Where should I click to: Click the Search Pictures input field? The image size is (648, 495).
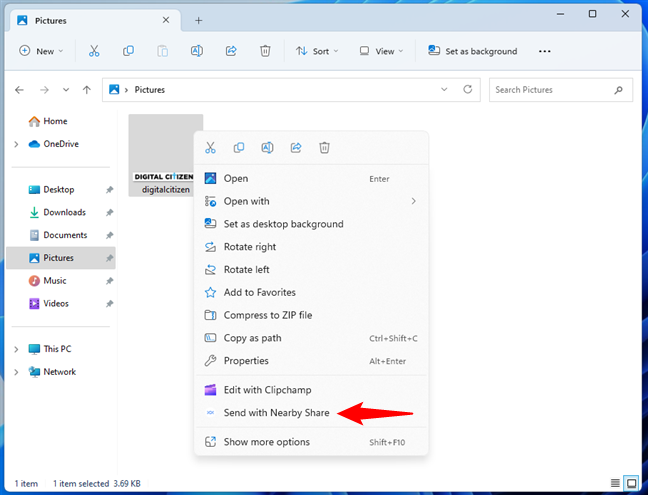point(552,90)
